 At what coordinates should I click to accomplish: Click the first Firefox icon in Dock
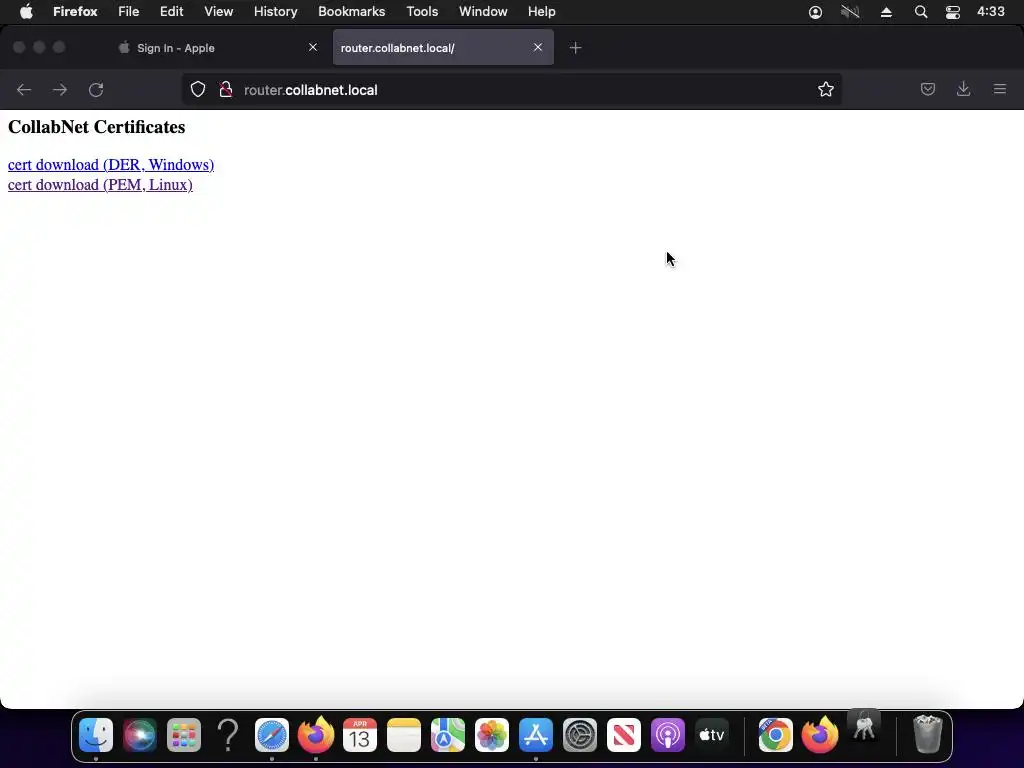(316, 735)
